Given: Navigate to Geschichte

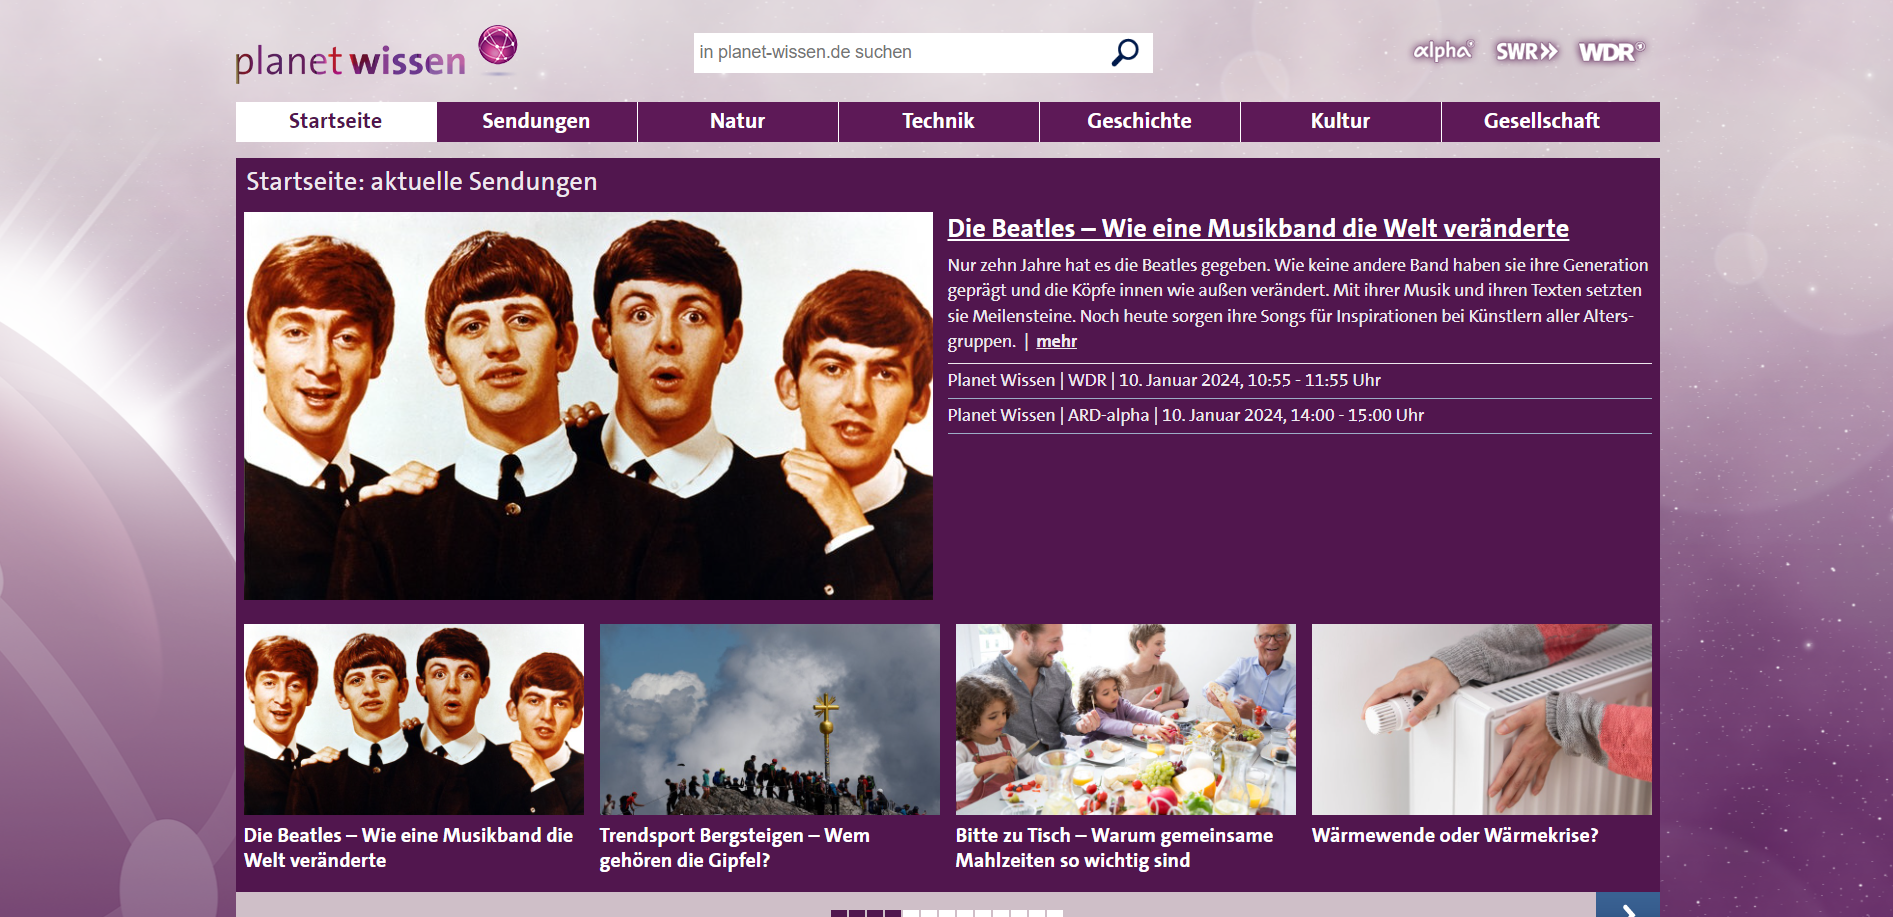Looking at the screenshot, I should (1140, 121).
